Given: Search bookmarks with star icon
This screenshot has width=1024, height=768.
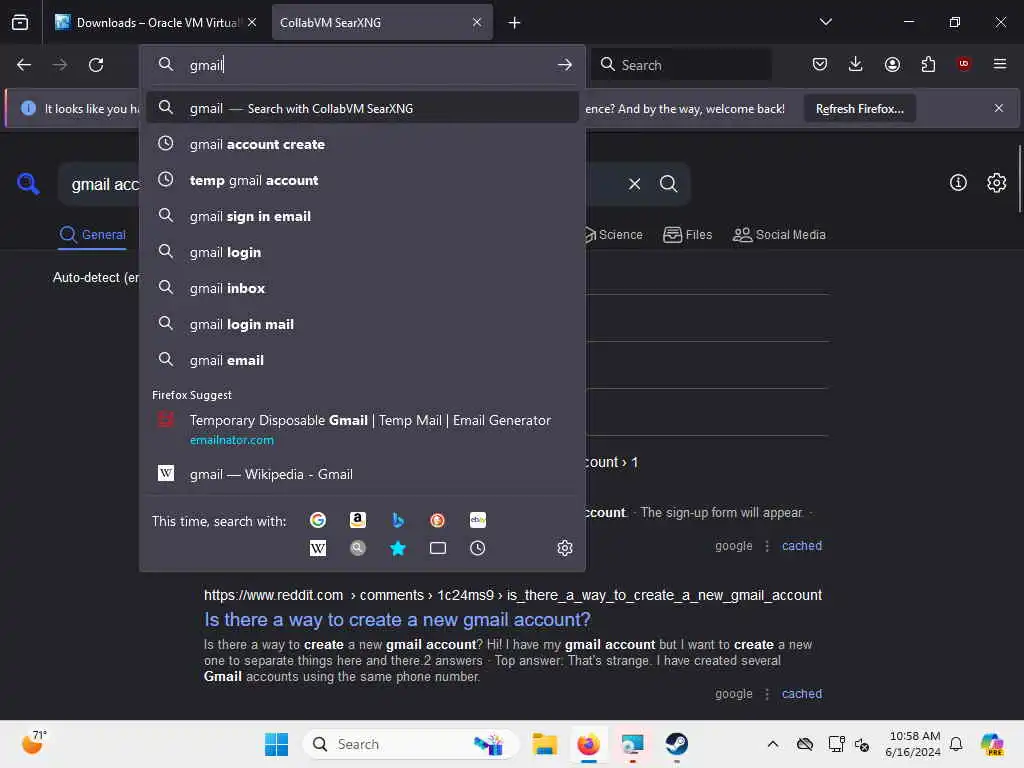Looking at the screenshot, I should point(398,548).
